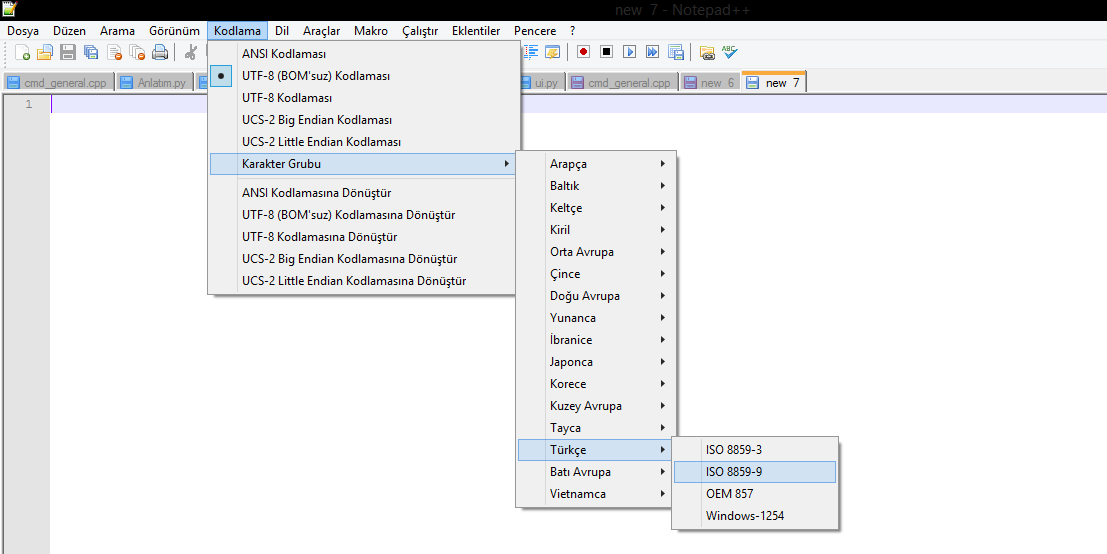Select ISO 8859-9 Turkish encoding
The image size is (1107, 554).
[x=755, y=472]
